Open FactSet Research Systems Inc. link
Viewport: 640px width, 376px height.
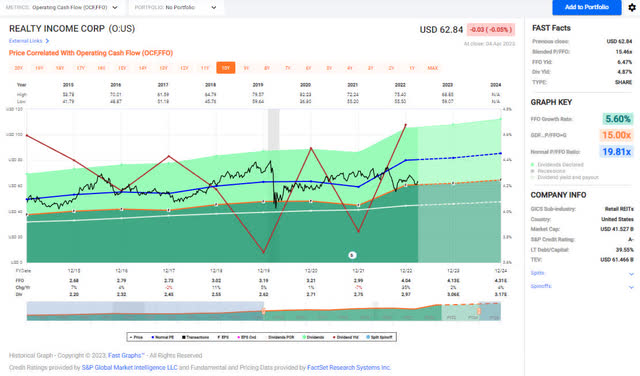click(349, 368)
